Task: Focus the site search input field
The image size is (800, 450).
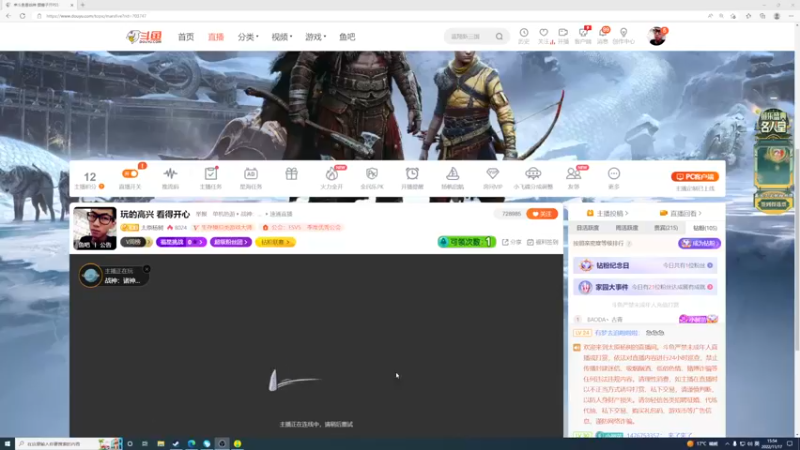Action: (469, 37)
